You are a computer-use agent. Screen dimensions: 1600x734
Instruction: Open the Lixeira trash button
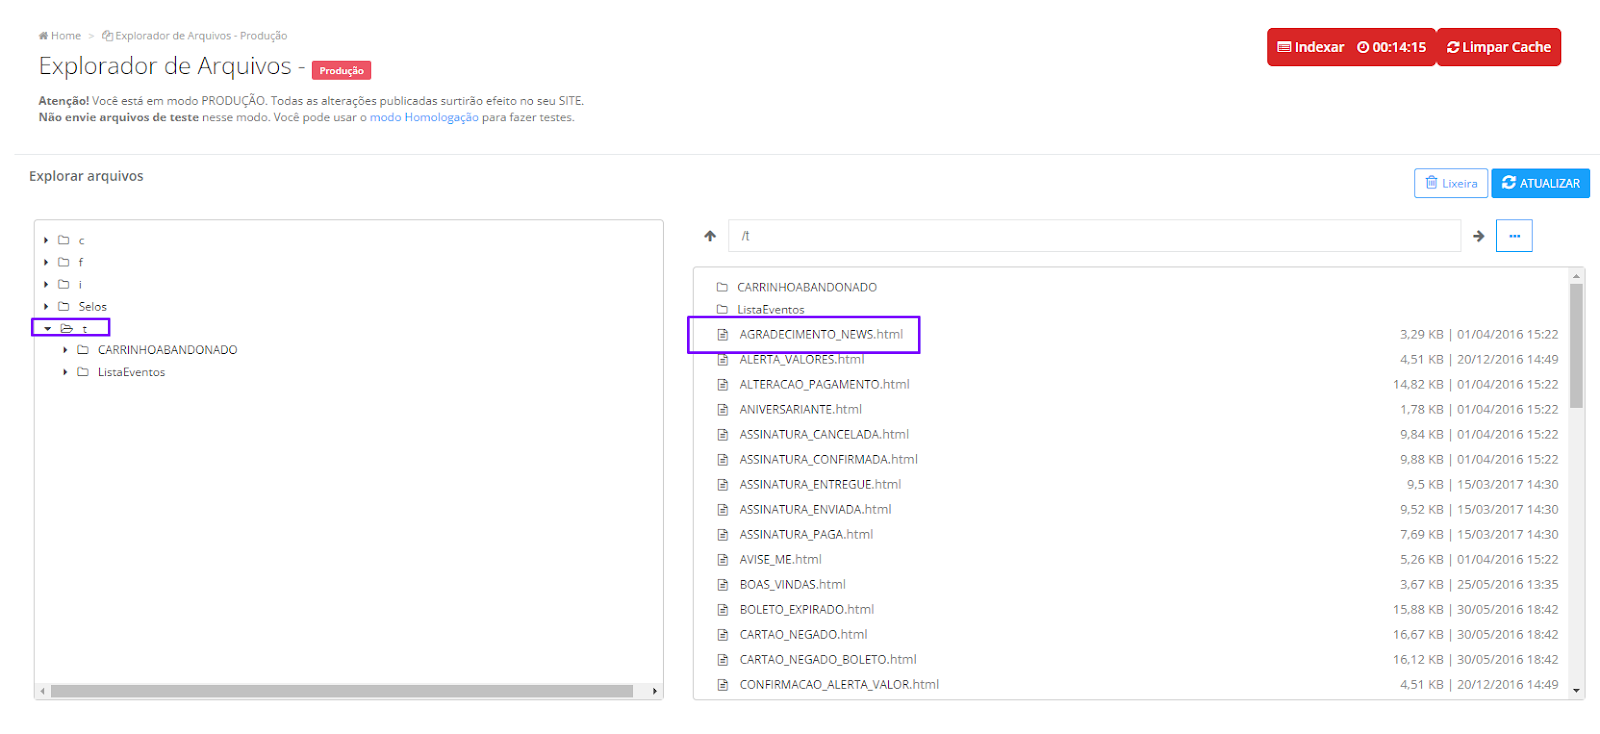[x=1450, y=183]
